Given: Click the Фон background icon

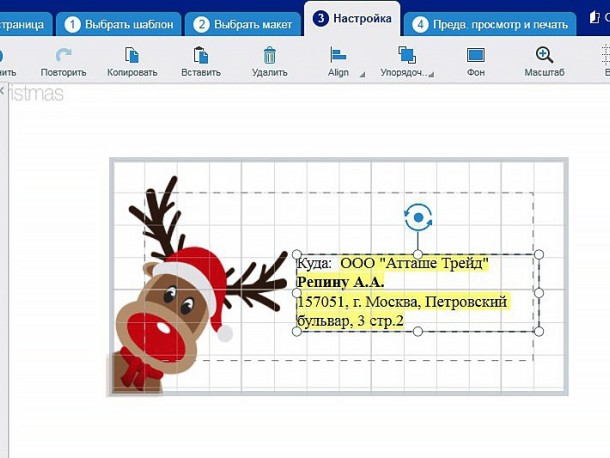Looking at the screenshot, I should click(475, 55).
